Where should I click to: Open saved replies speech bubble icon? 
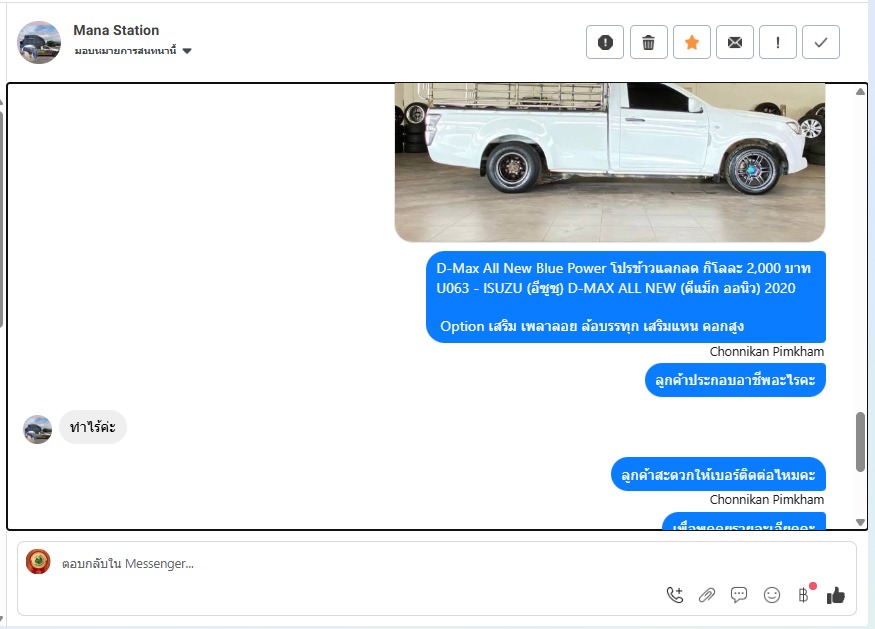click(x=739, y=595)
